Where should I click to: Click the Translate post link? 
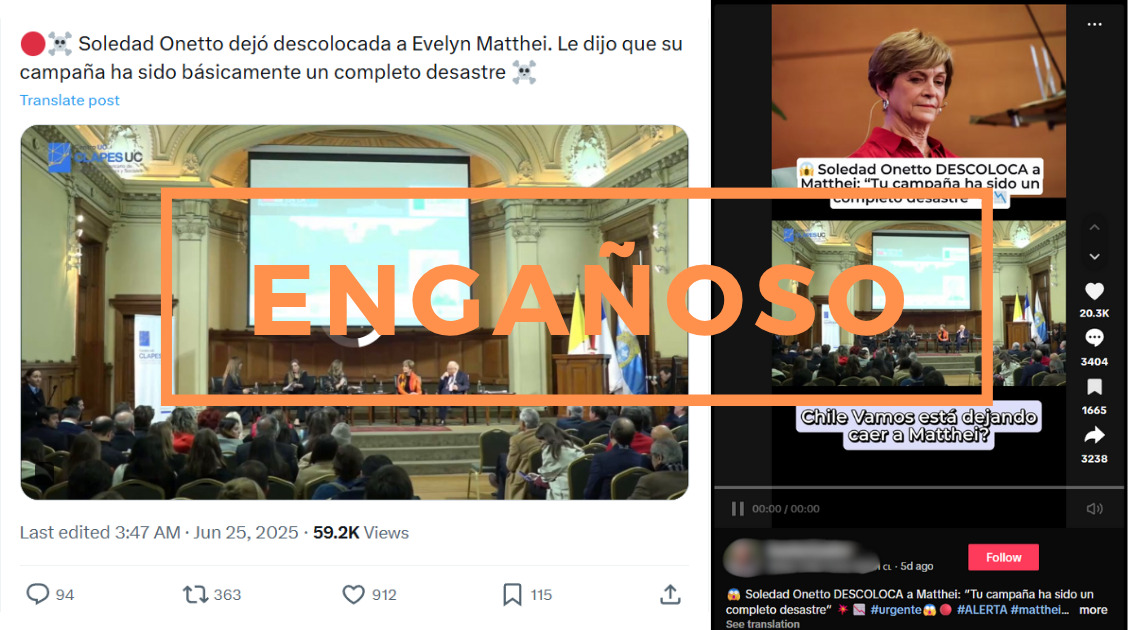coord(69,100)
